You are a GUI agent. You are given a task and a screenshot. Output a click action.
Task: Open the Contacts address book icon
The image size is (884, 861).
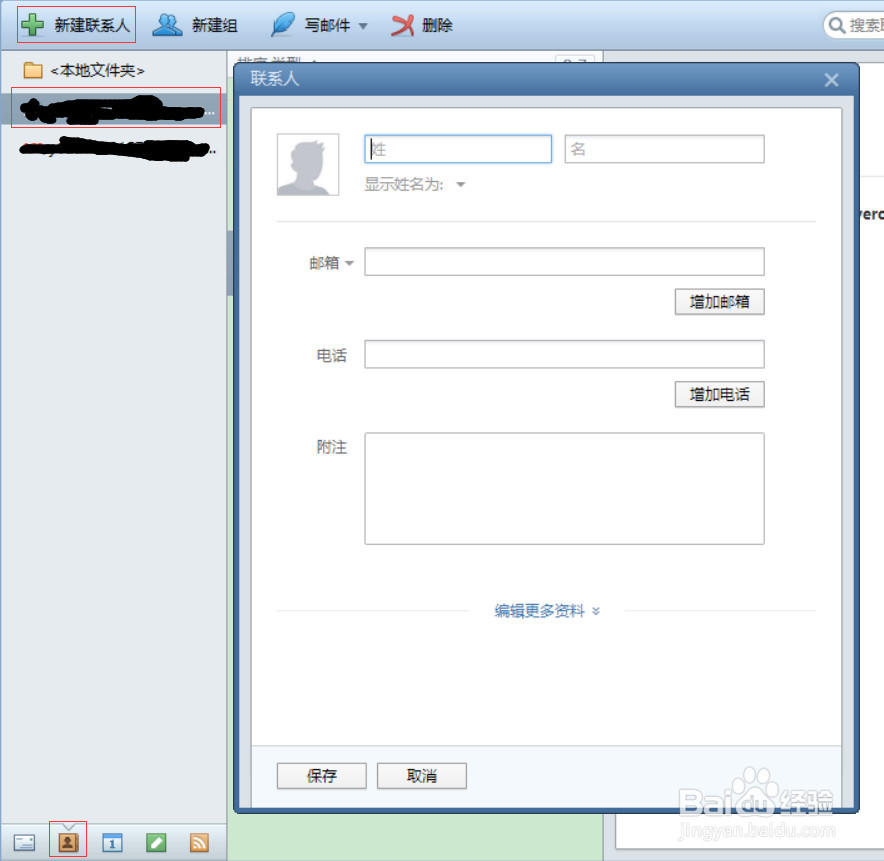pyautogui.click(x=67, y=841)
